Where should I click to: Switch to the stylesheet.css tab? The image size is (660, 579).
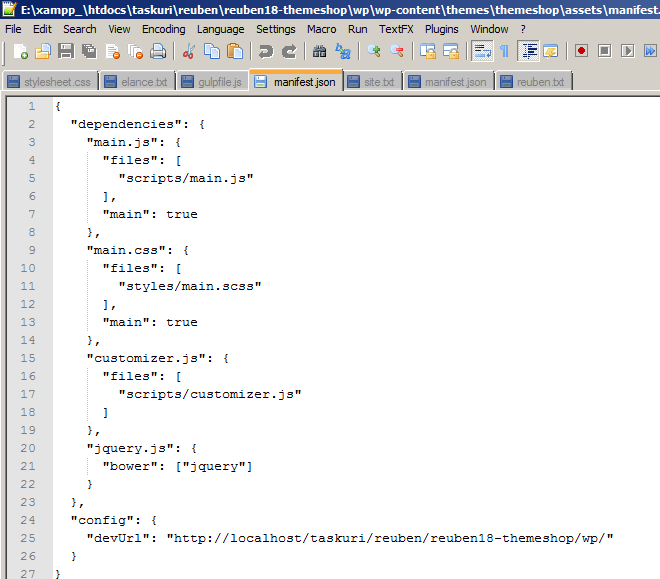coord(50,82)
